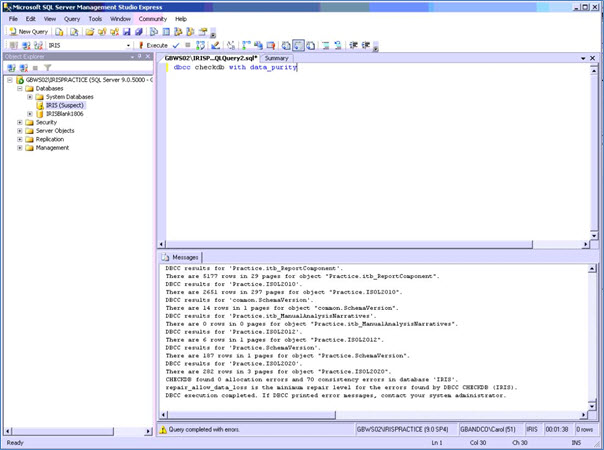Open the Properties Window toolbar icon
604x450 pixels.
(203, 32)
